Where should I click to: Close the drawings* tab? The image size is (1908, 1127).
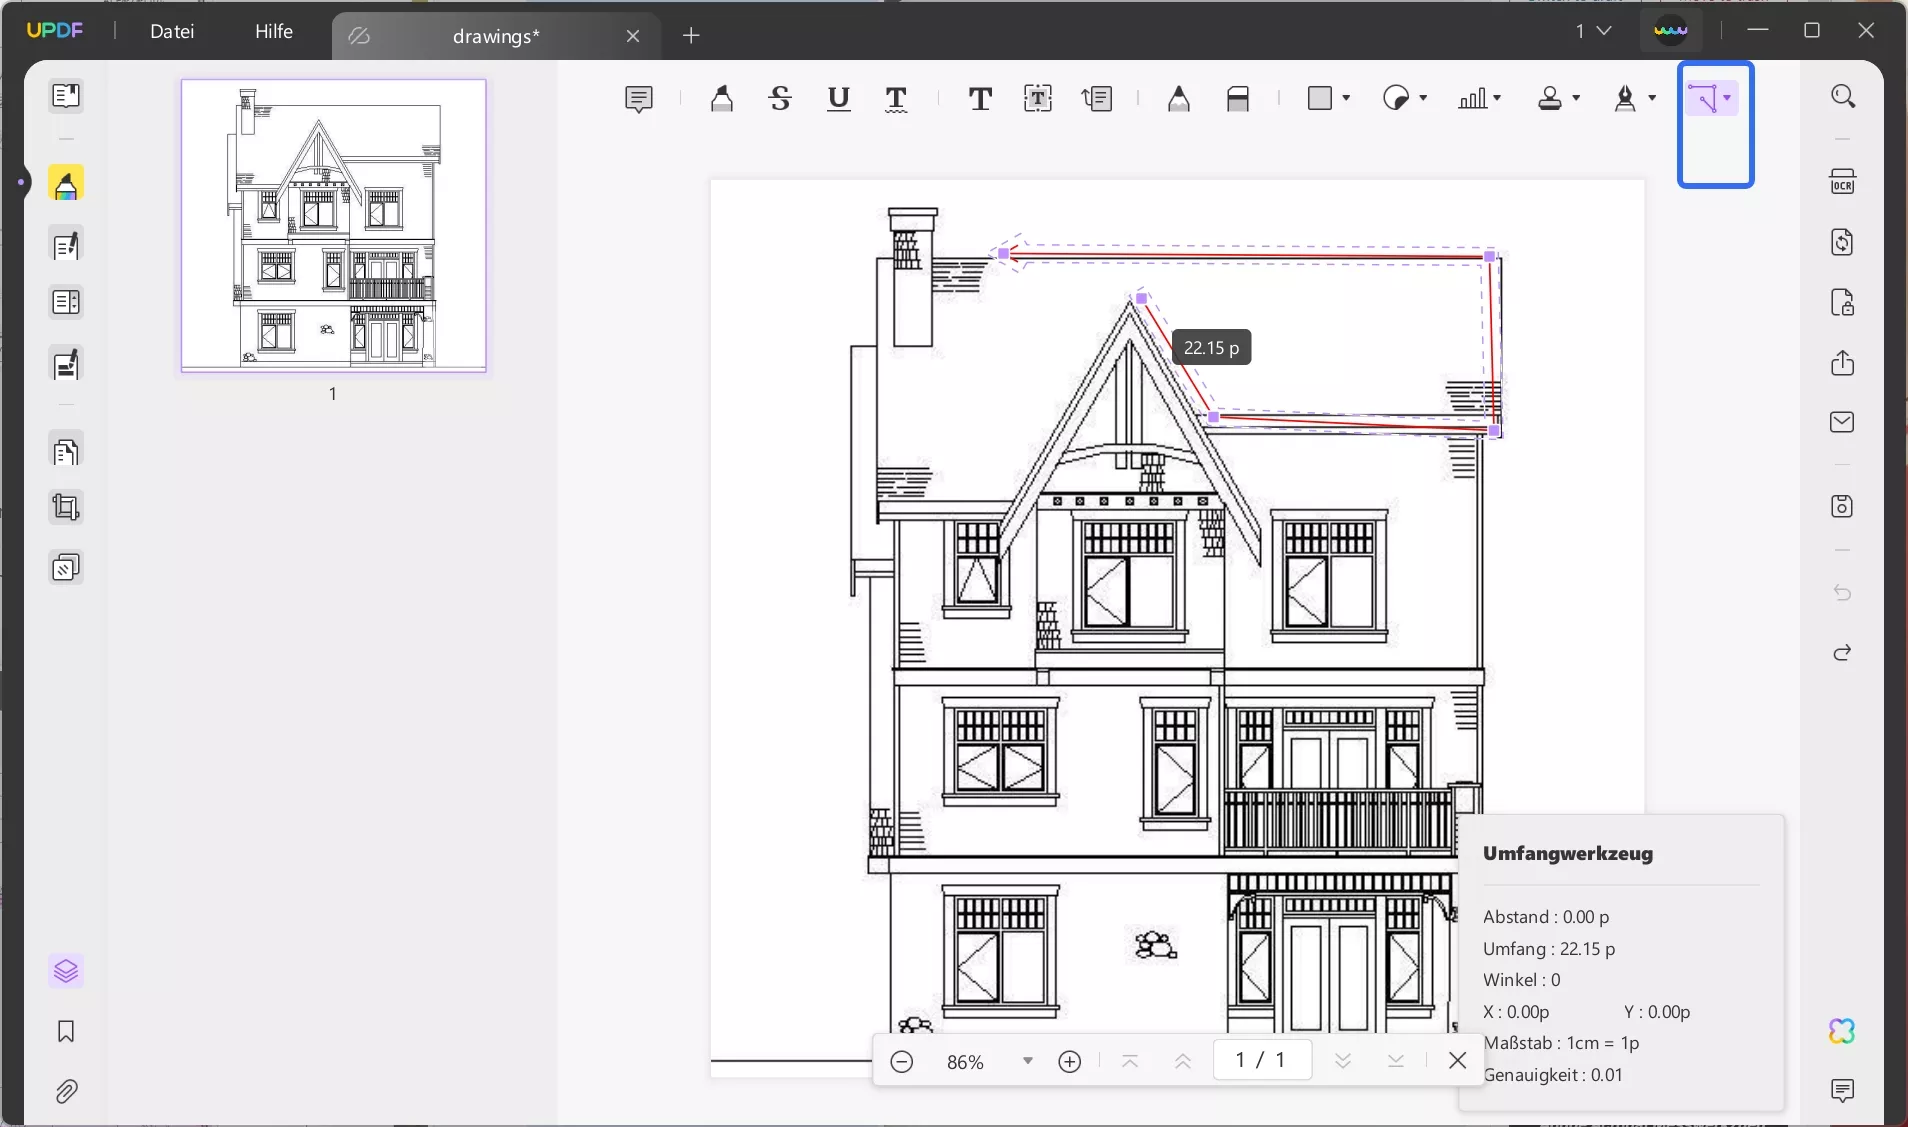point(633,36)
